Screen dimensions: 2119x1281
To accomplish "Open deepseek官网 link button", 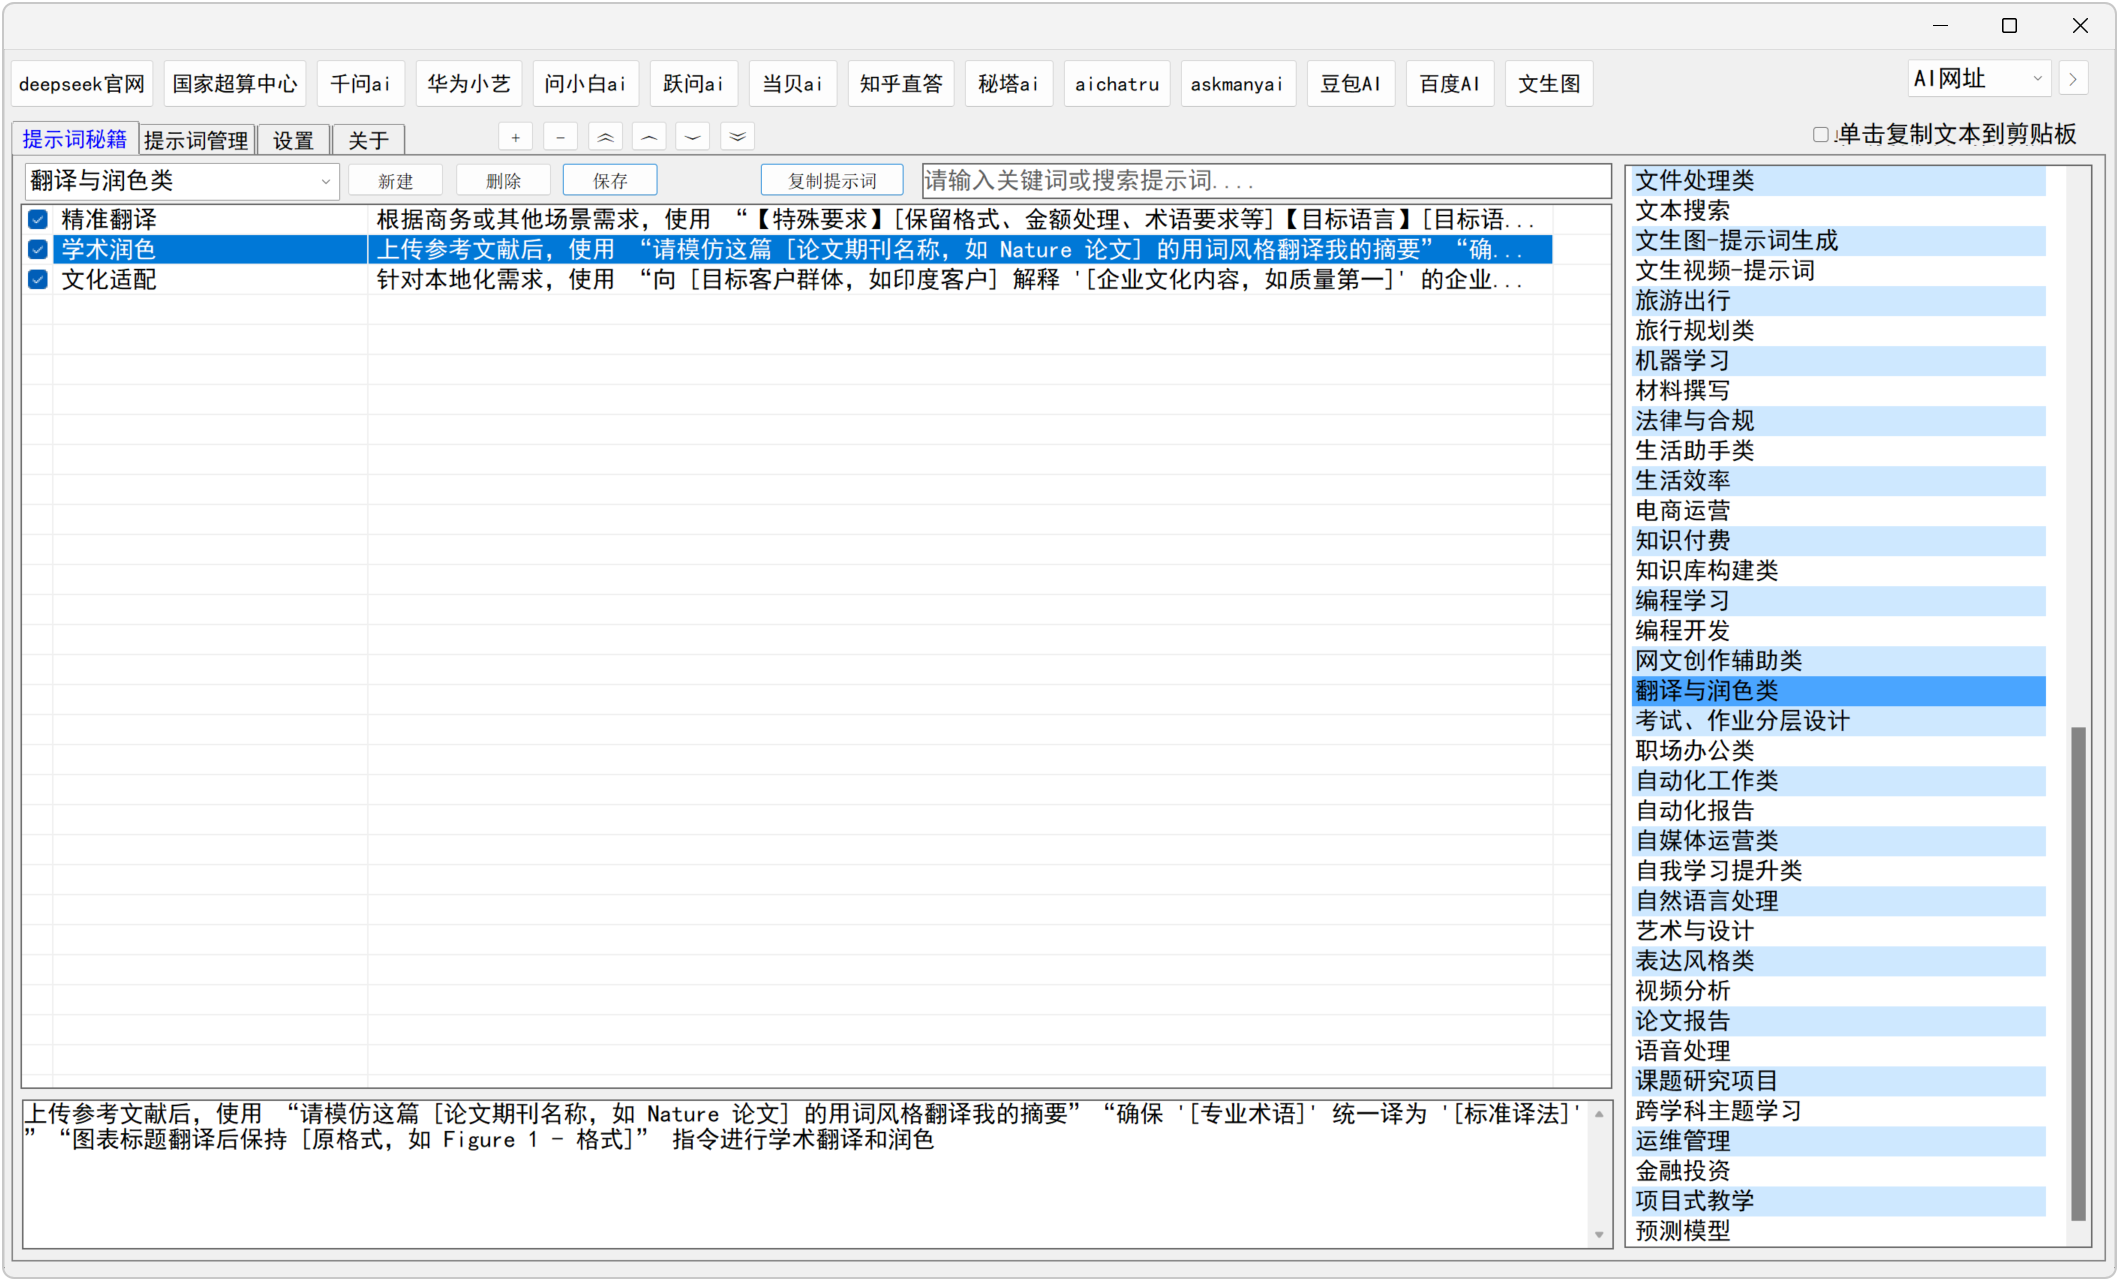I will [82, 84].
